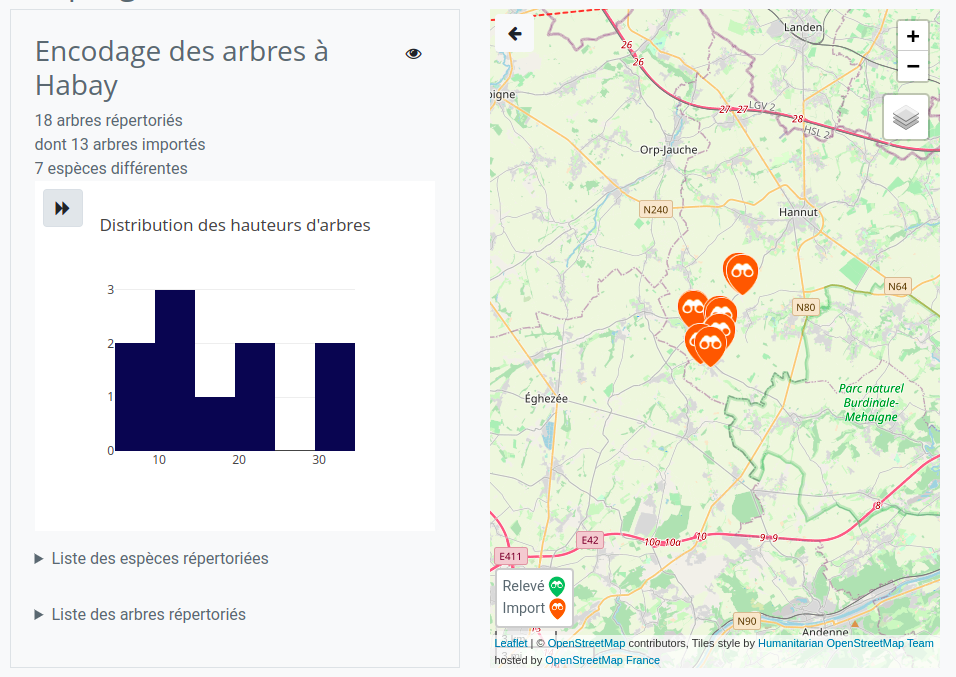This screenshot has width=956, height=677.
Task: Click the Orp-Jauche label on map
Action: 668,149
